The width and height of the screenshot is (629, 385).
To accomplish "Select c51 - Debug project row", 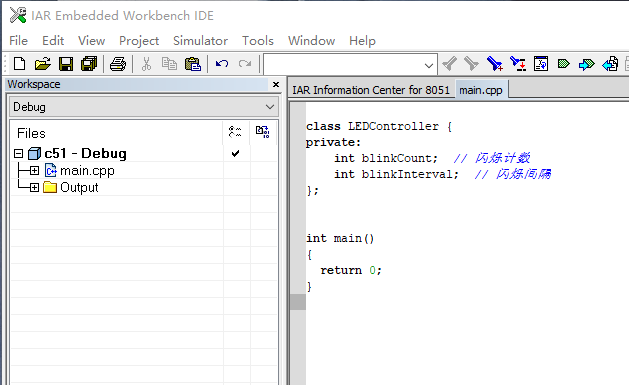I will point(85,154).
